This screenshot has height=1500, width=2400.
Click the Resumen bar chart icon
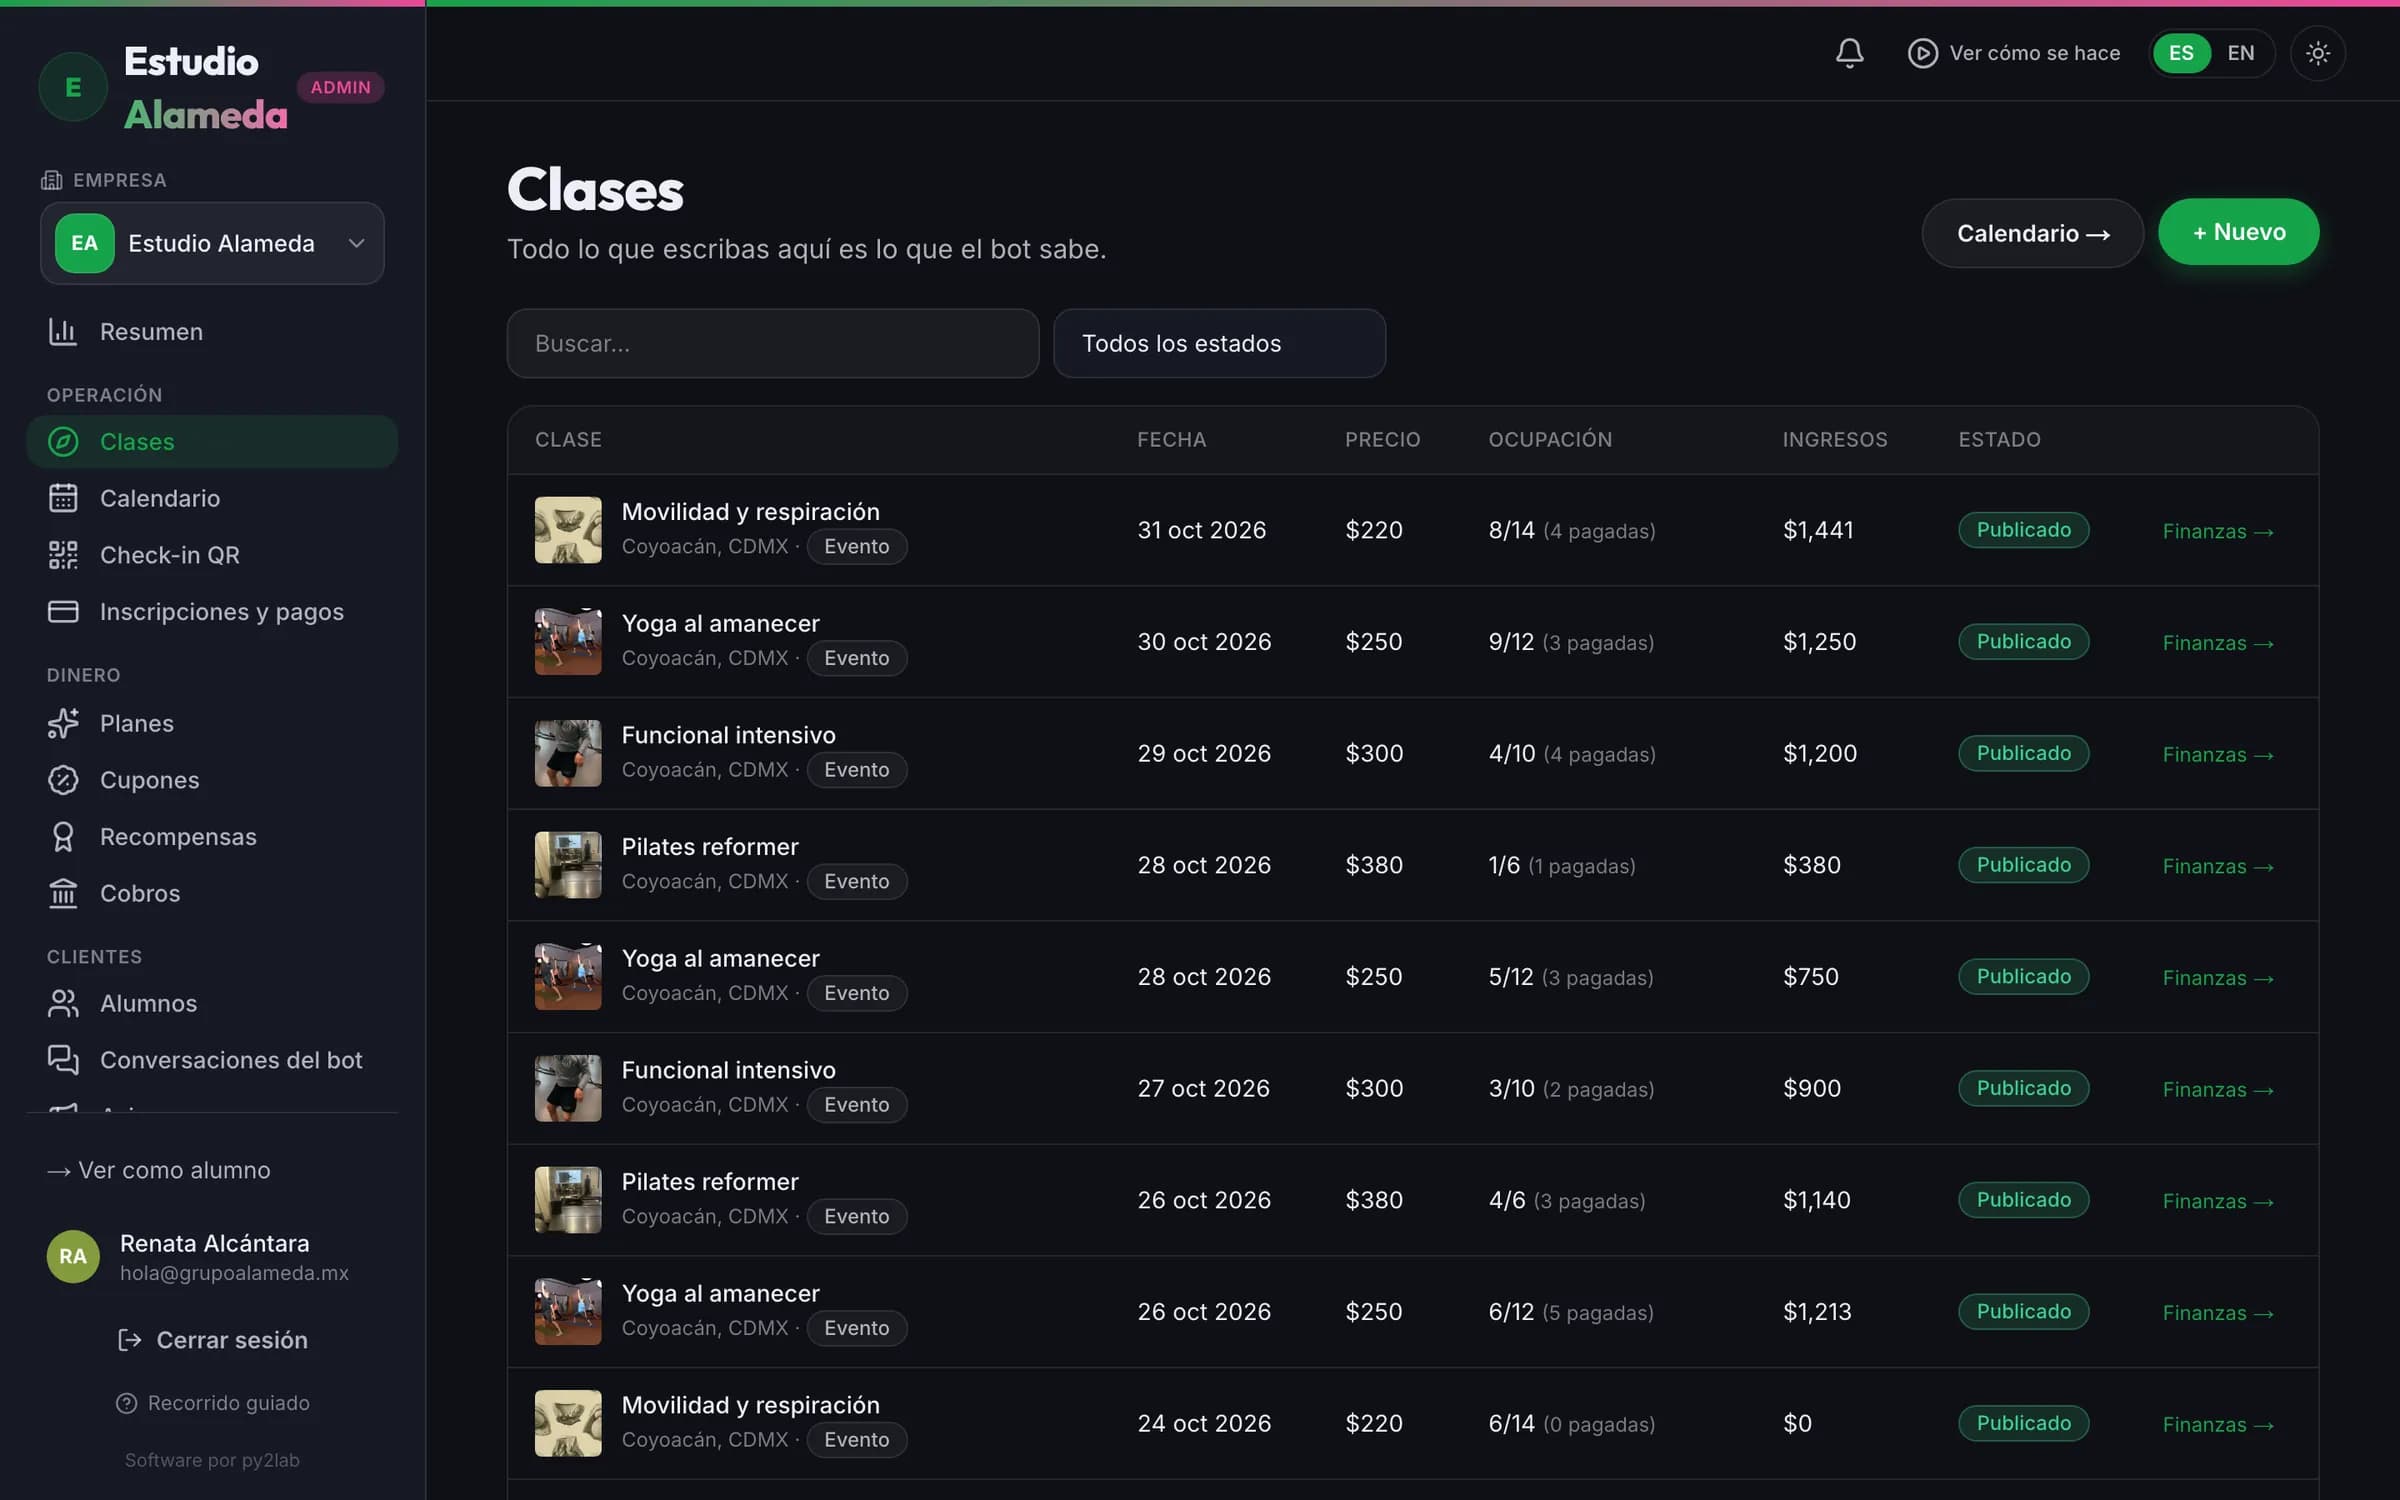click(x=63, y=332)
